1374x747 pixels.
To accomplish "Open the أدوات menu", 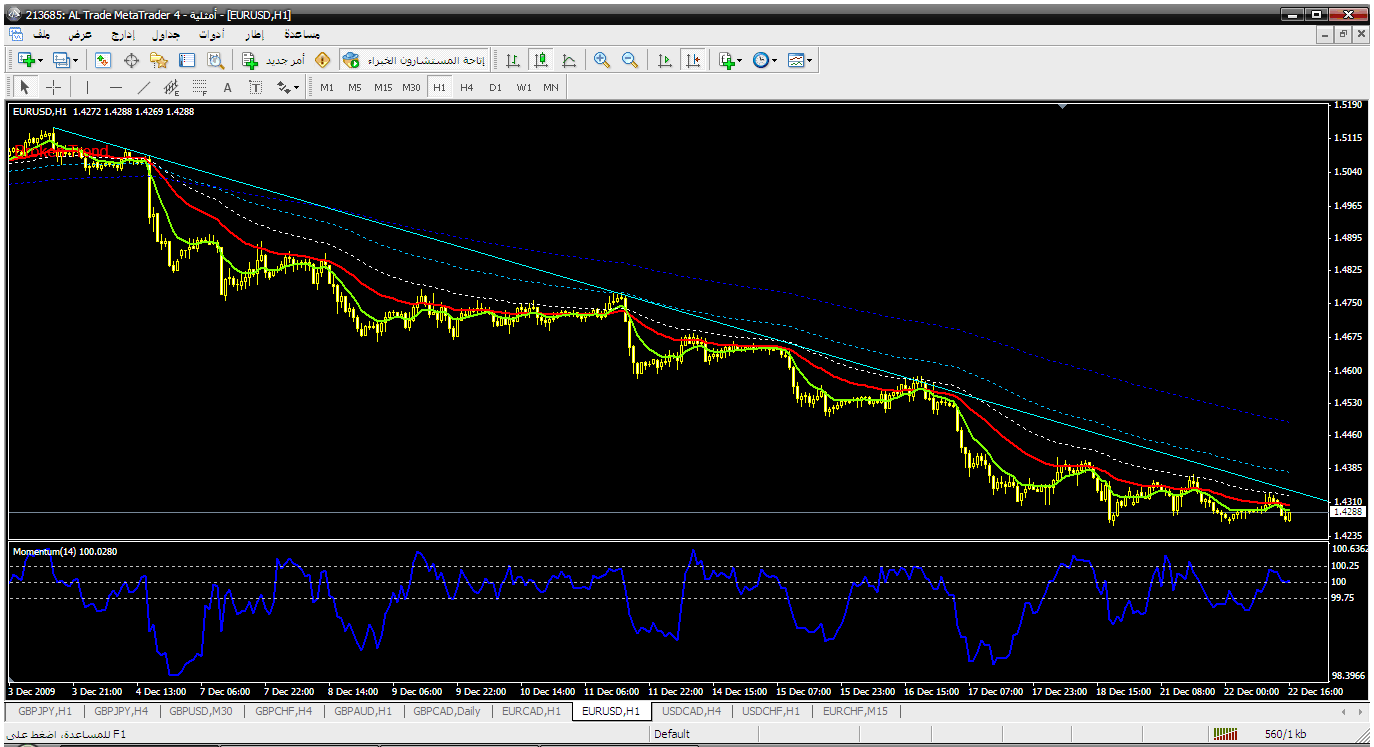I will [210, 34].
